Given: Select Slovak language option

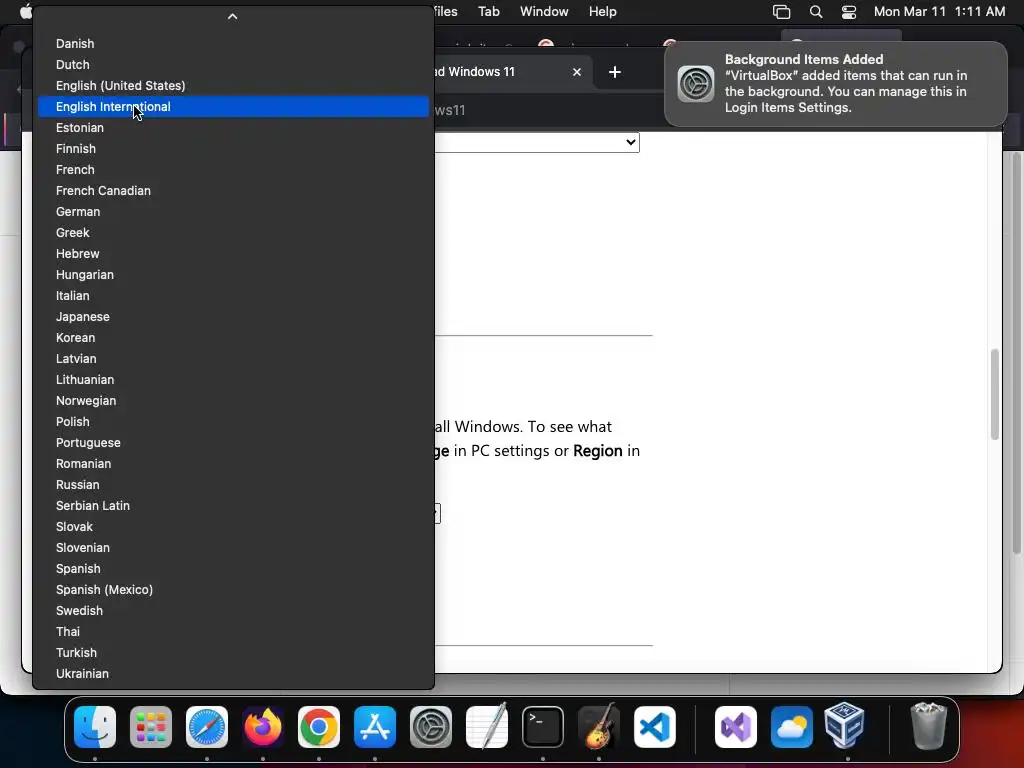Looking at the screenshot, I should [233, 527].
